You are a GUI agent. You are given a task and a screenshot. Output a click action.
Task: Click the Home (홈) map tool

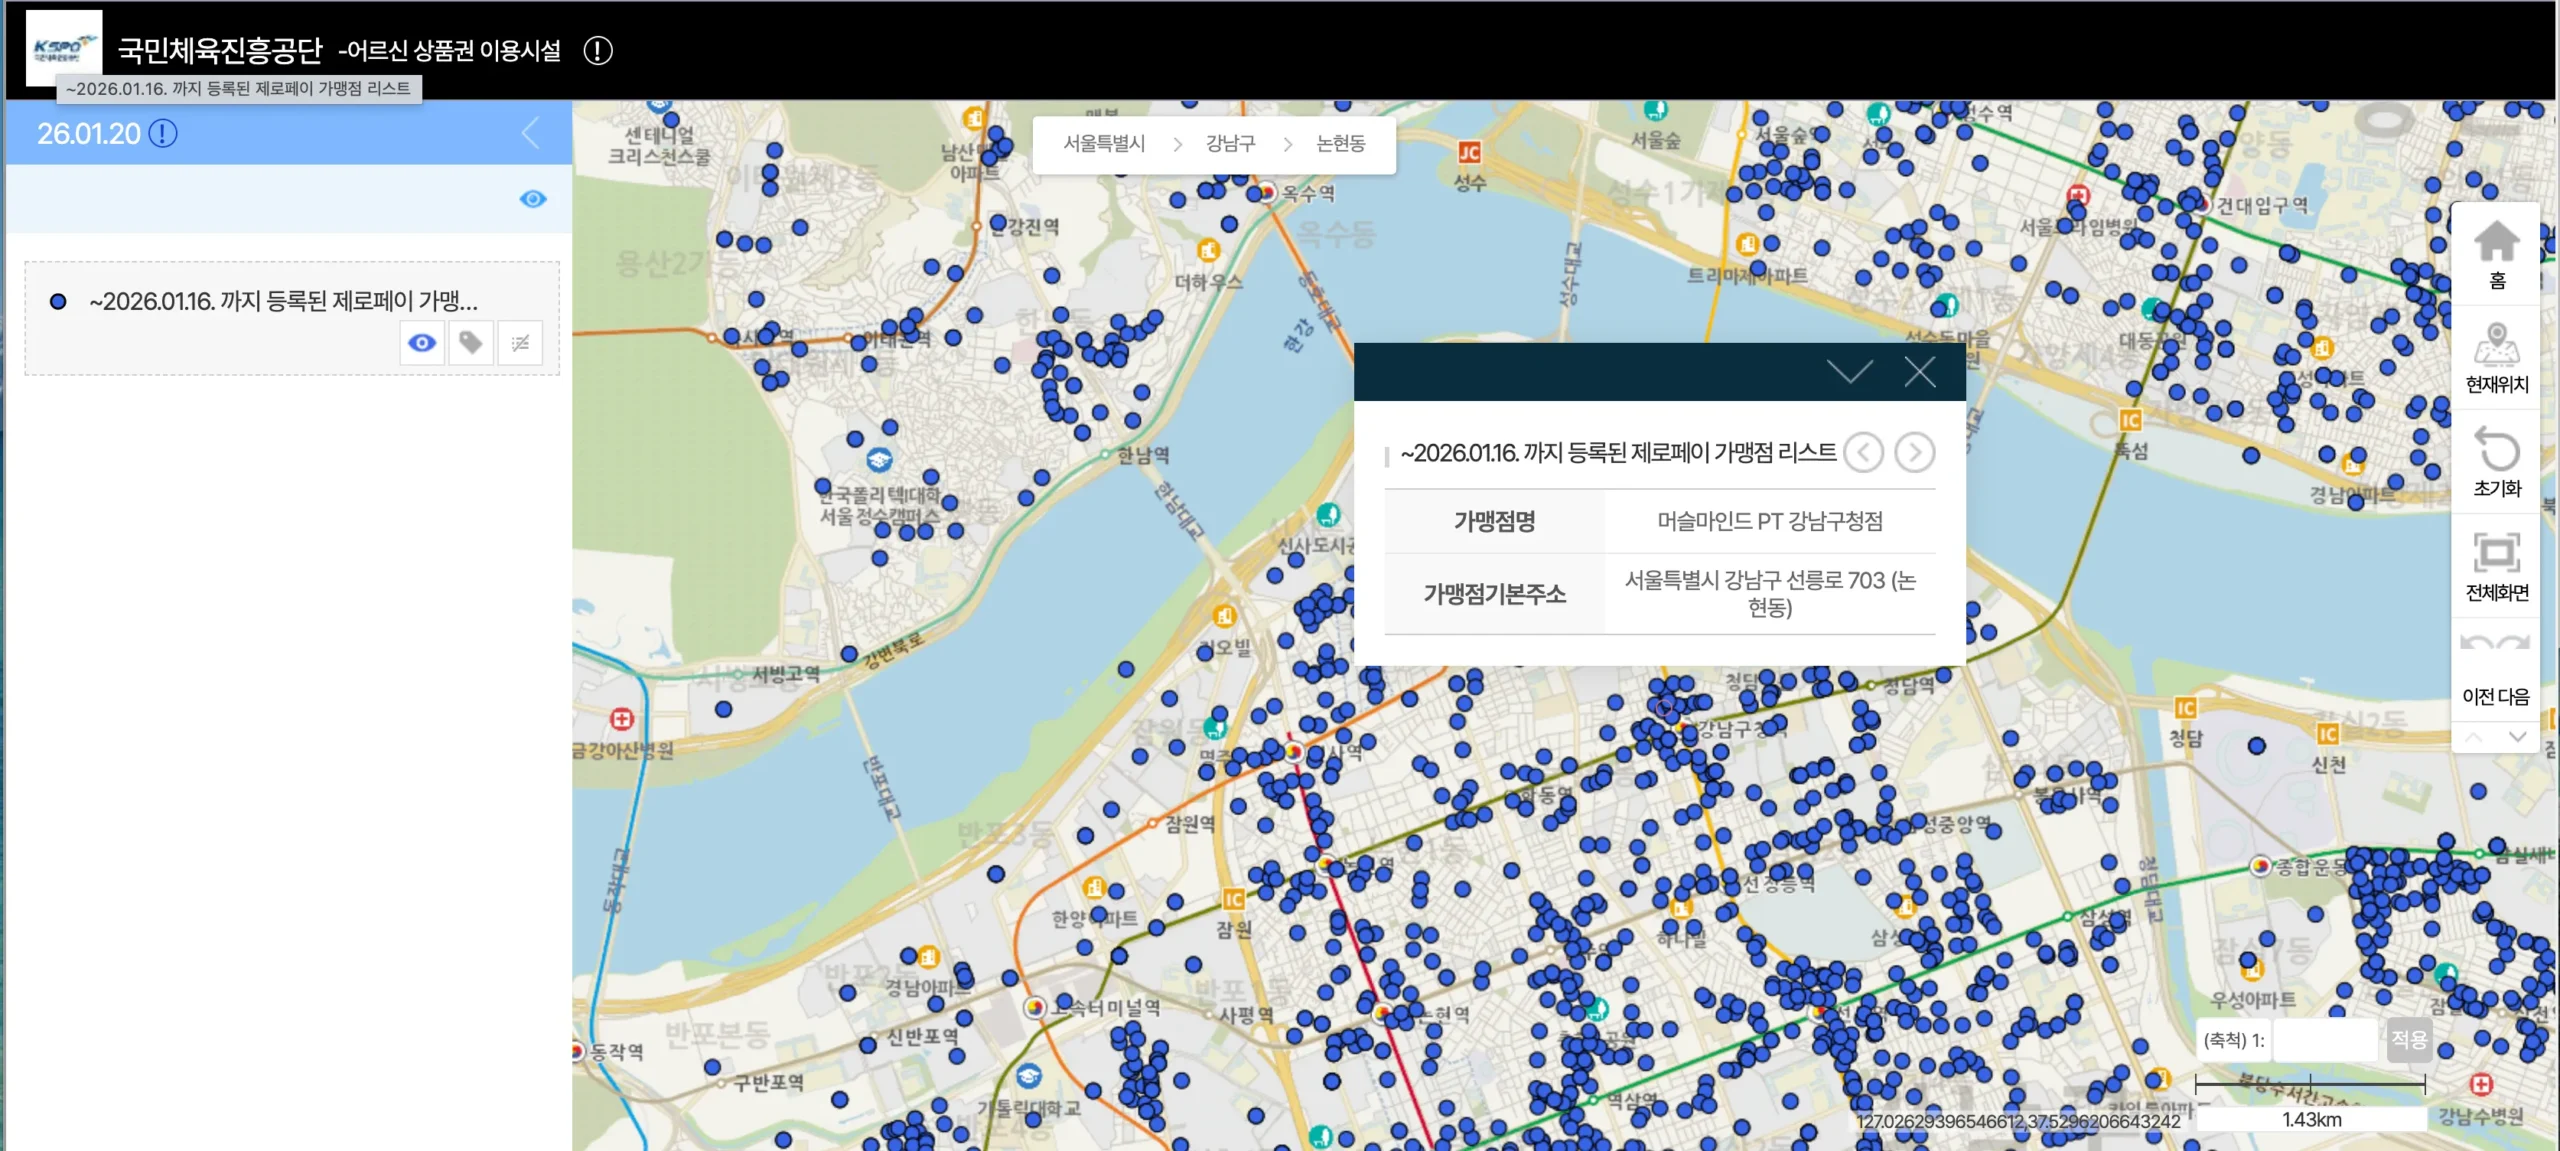point(2496,253)
